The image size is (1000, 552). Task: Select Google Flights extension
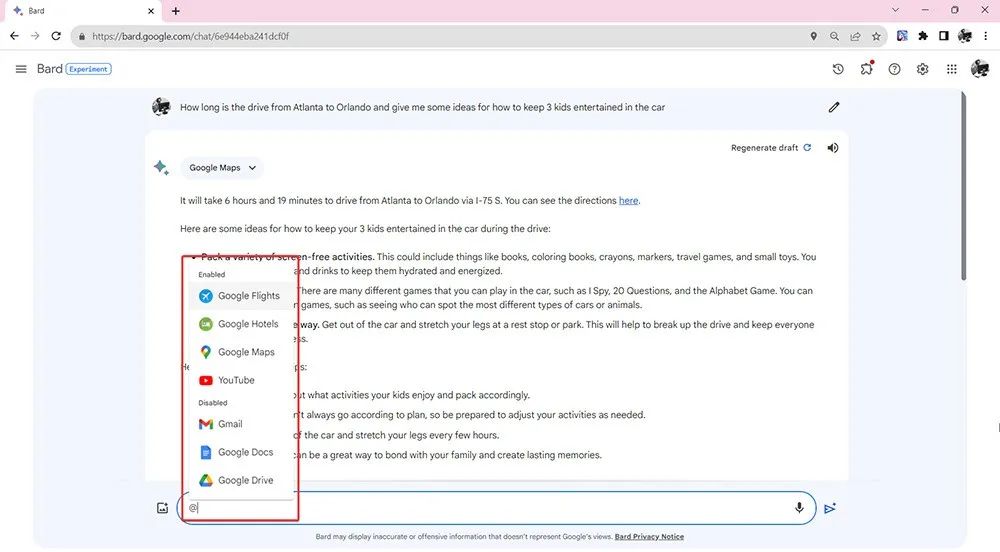click(x=241, y=296)
